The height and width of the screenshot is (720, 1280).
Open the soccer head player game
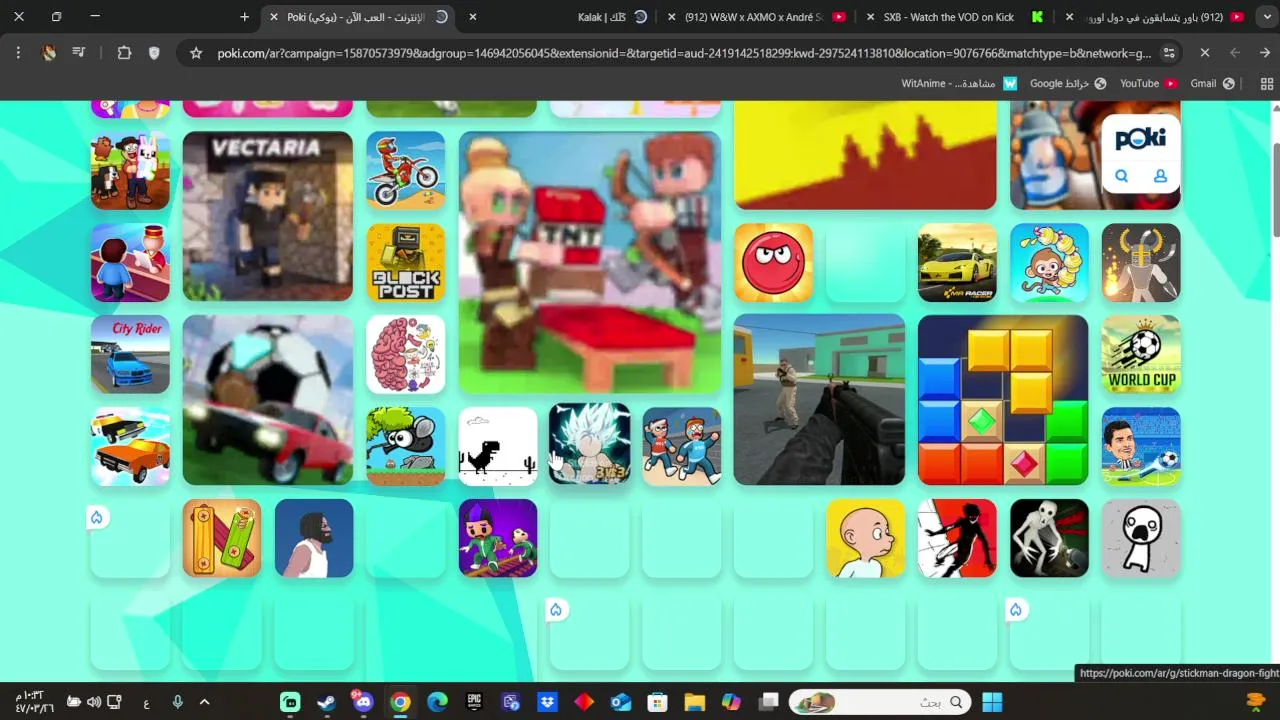1141,446
